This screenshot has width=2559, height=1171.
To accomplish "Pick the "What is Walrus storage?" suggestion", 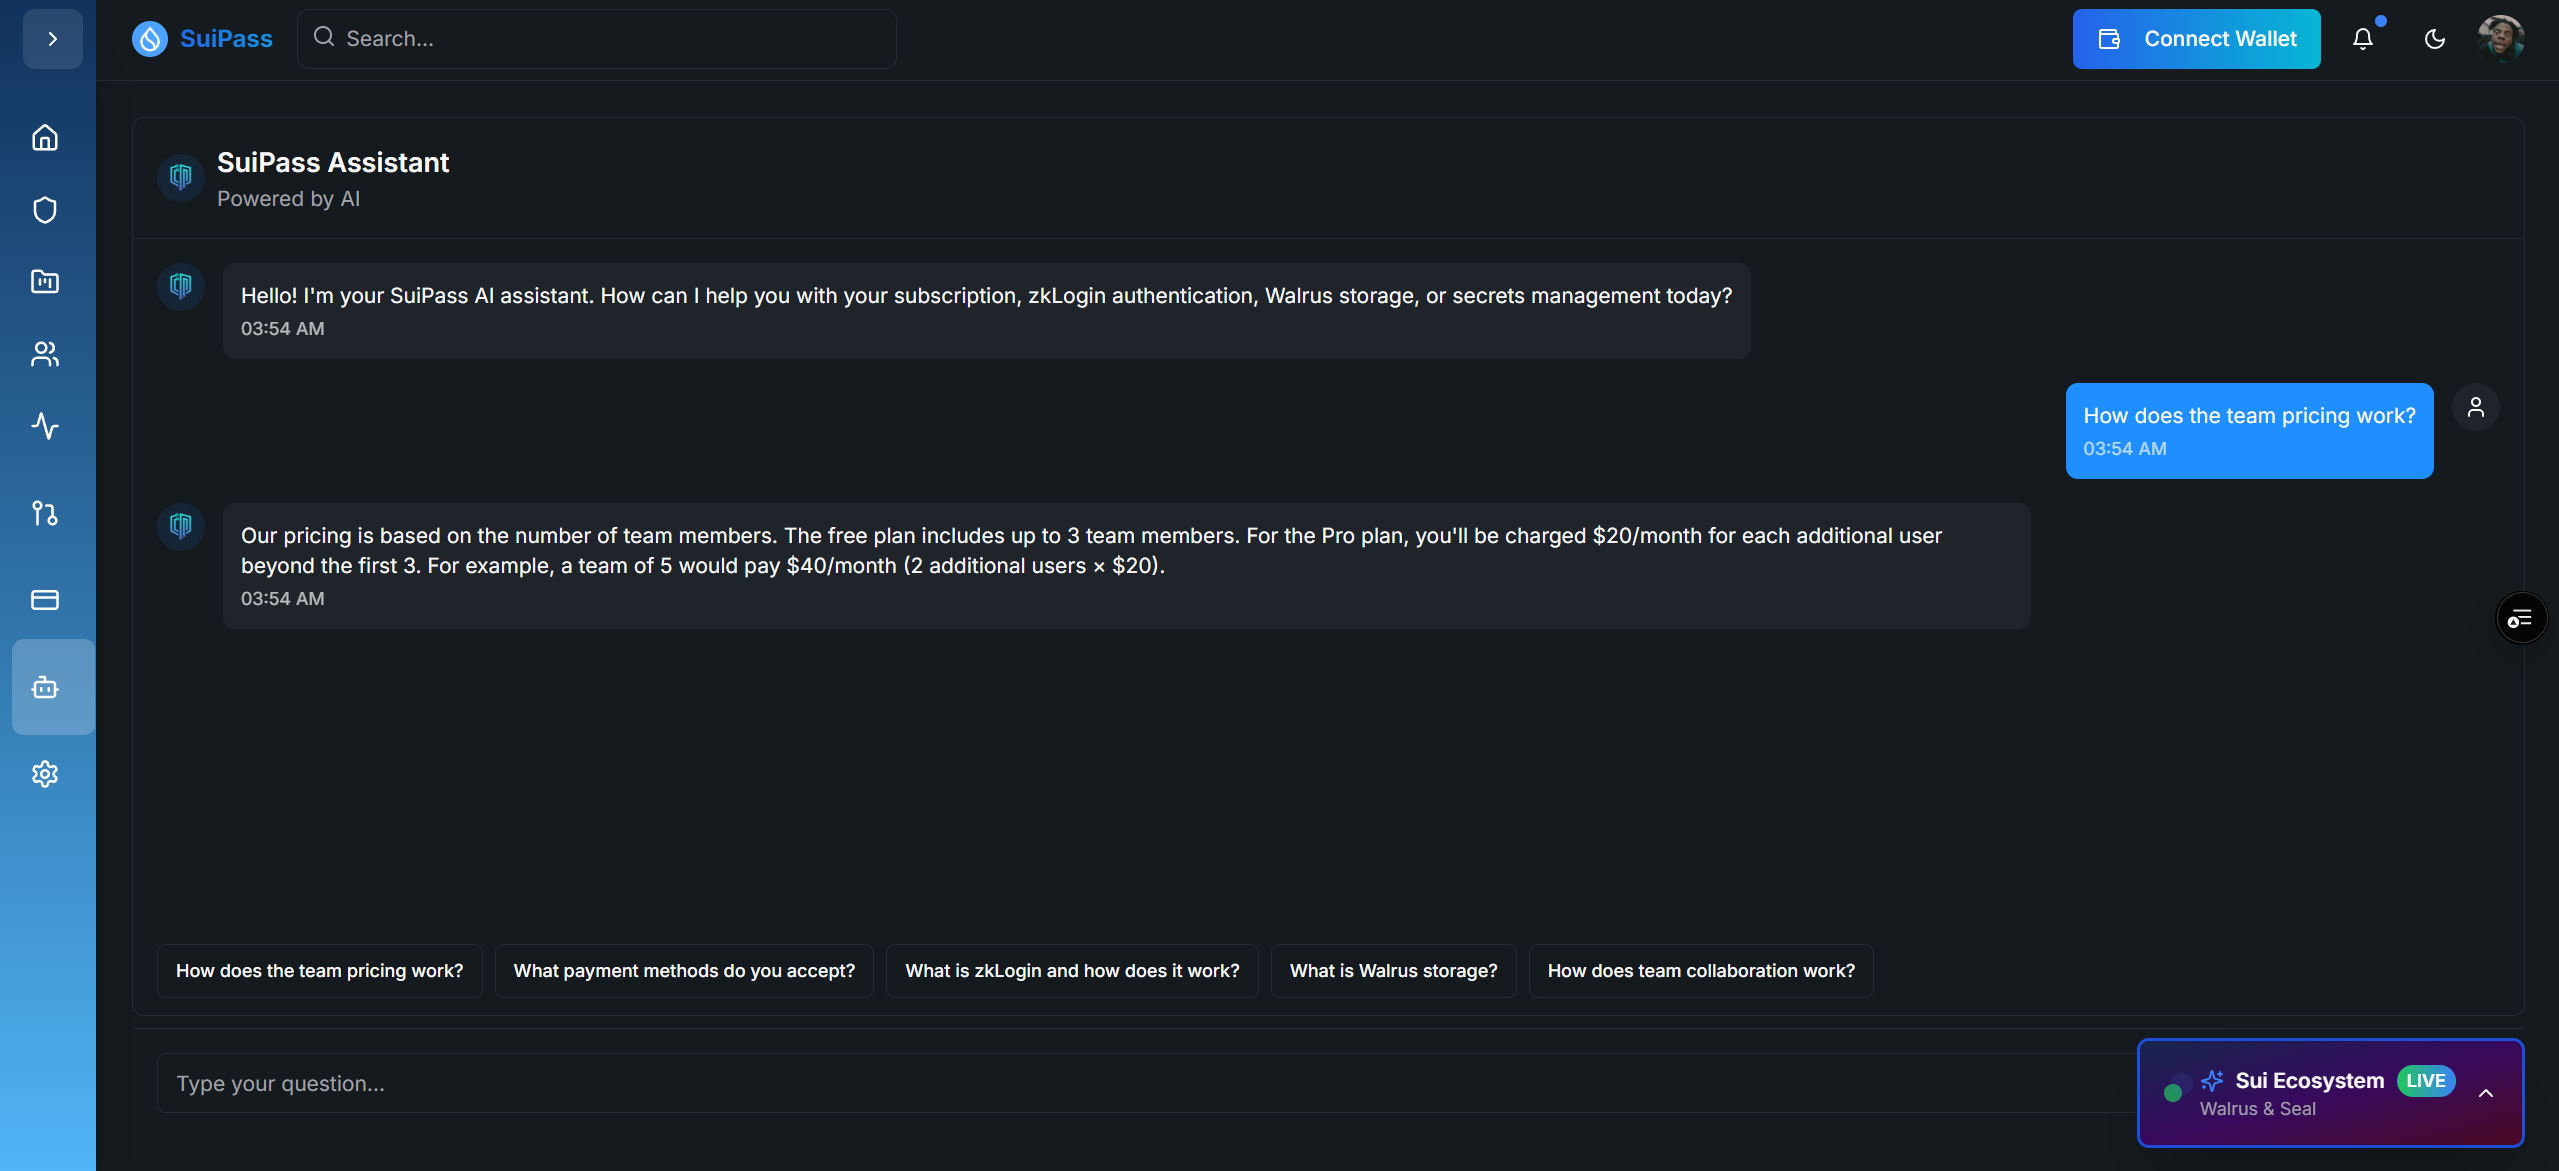I will pos(1393,971).
